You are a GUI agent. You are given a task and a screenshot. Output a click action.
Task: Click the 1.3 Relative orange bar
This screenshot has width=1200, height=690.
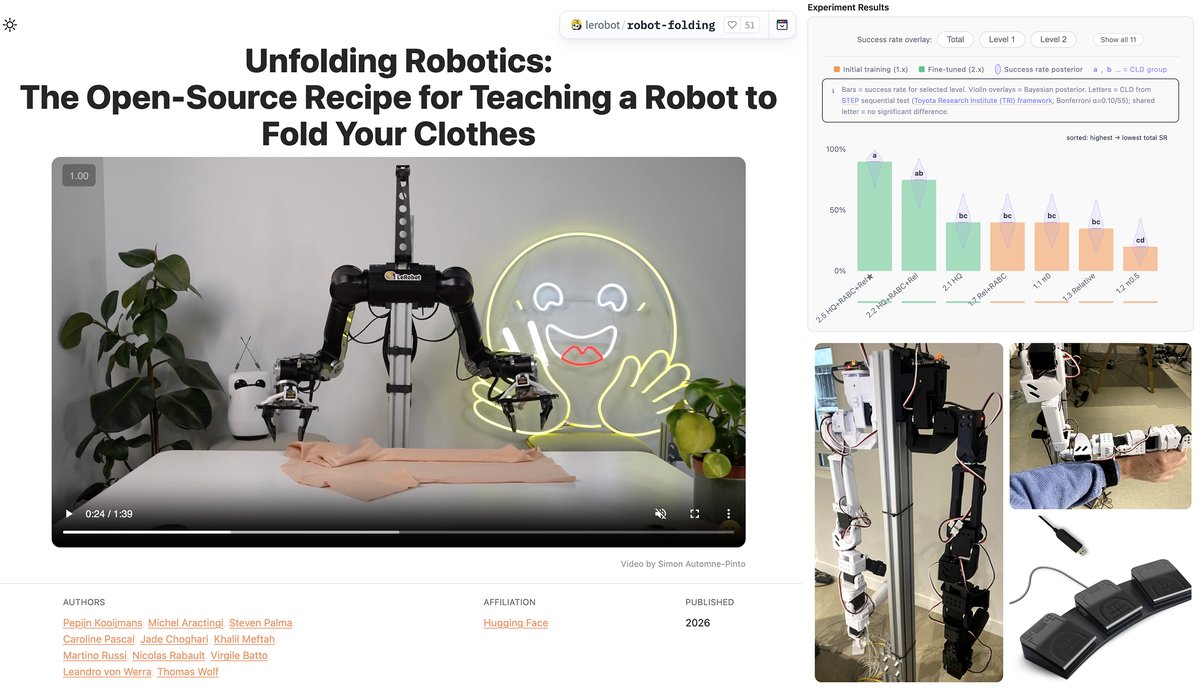pyautogui.click(x=1096, y=250)
